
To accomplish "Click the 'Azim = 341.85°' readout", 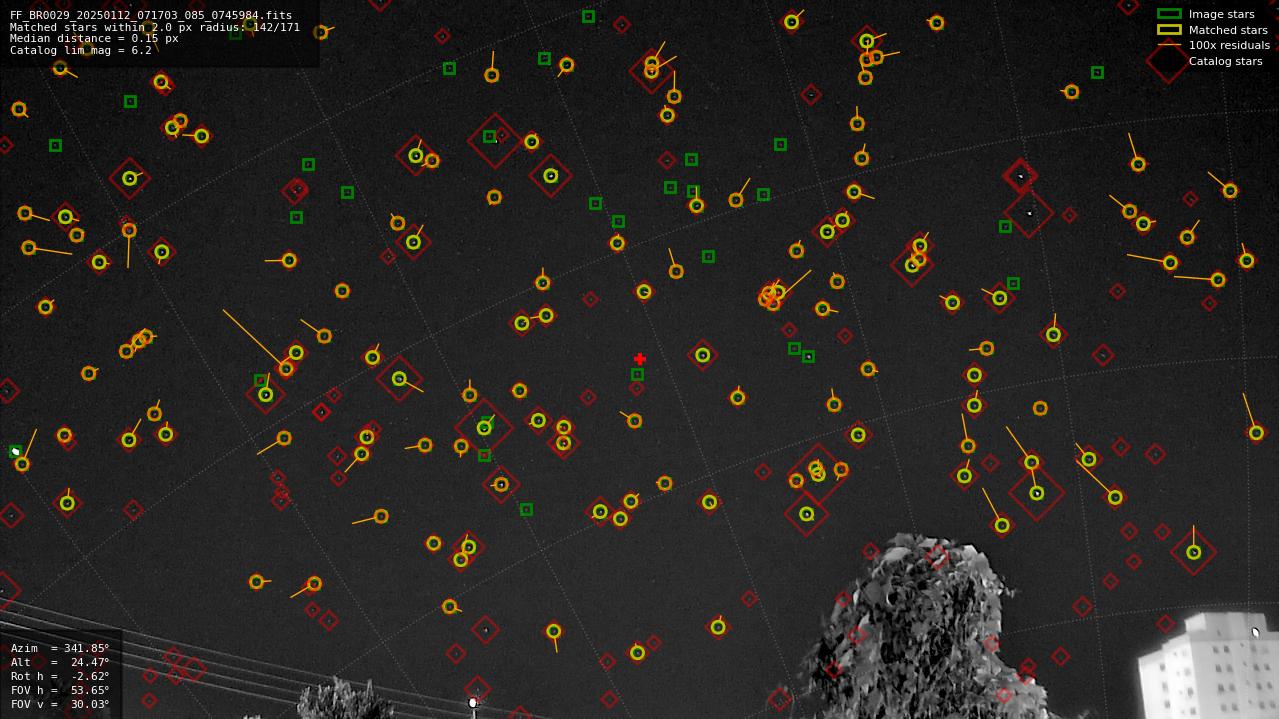I will (x=60, y=649).
